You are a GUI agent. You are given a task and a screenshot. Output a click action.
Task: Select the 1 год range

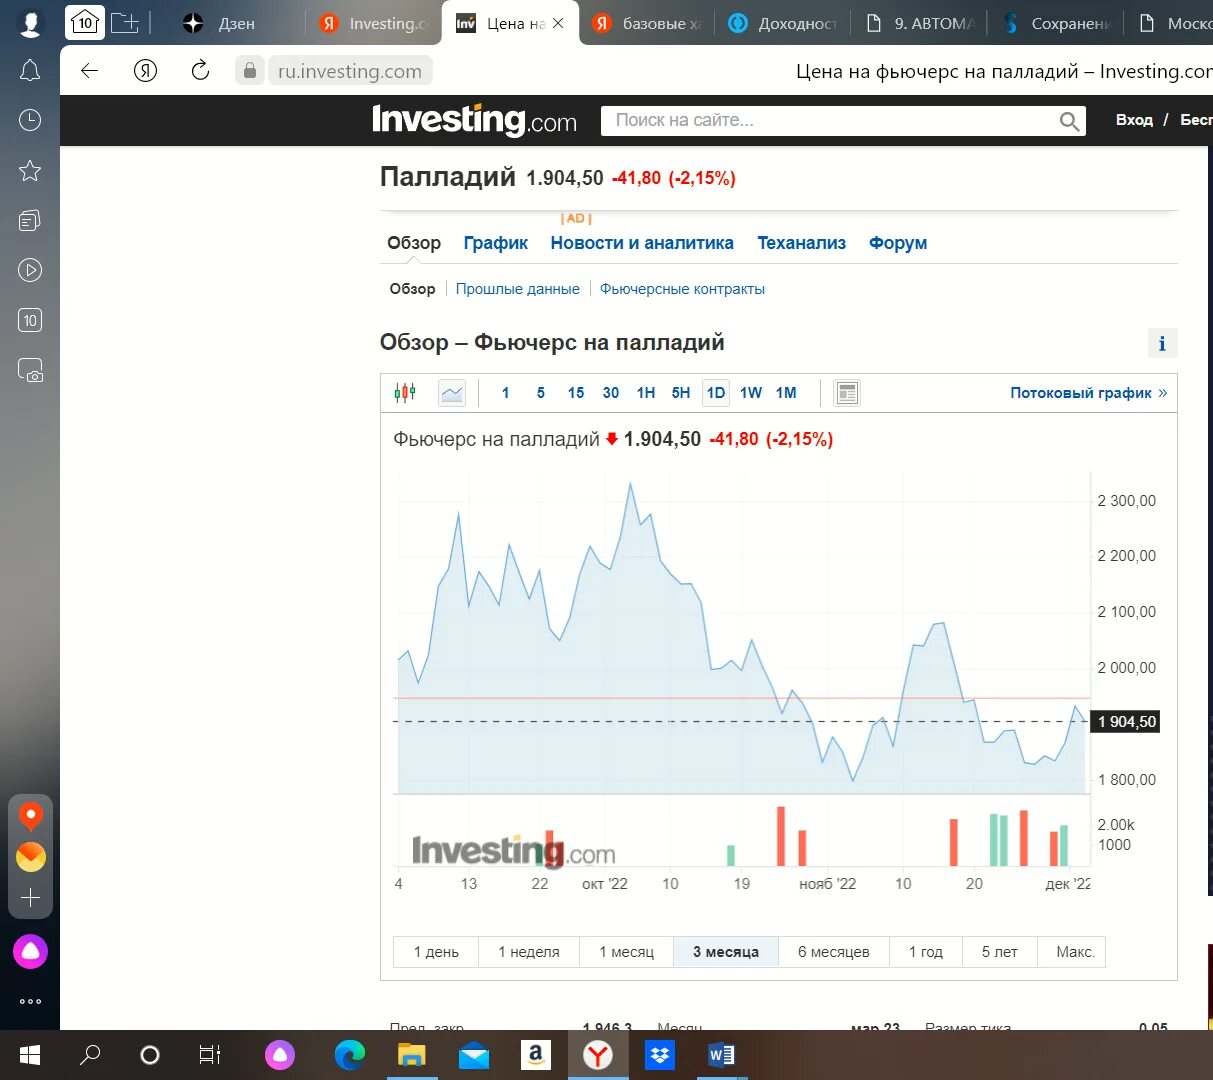coord(926,952)
